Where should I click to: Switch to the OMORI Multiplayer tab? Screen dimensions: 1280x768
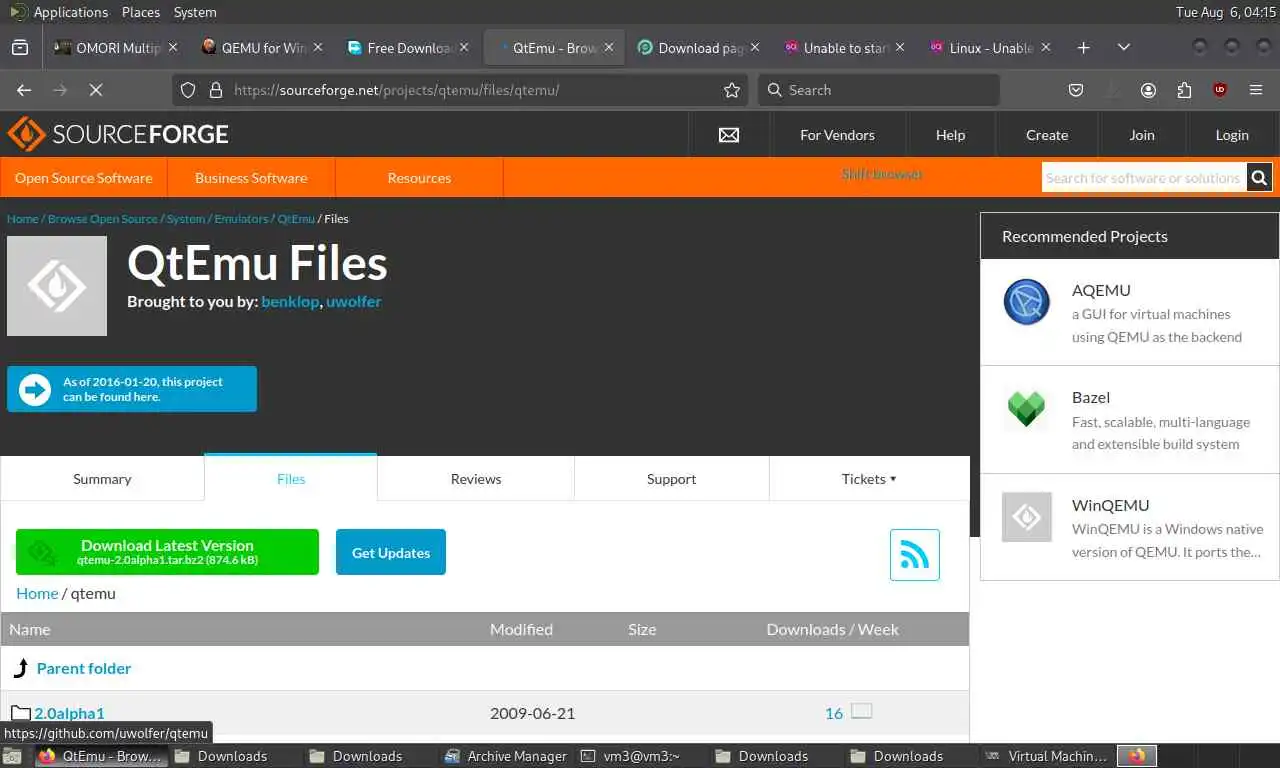[117, 47]
